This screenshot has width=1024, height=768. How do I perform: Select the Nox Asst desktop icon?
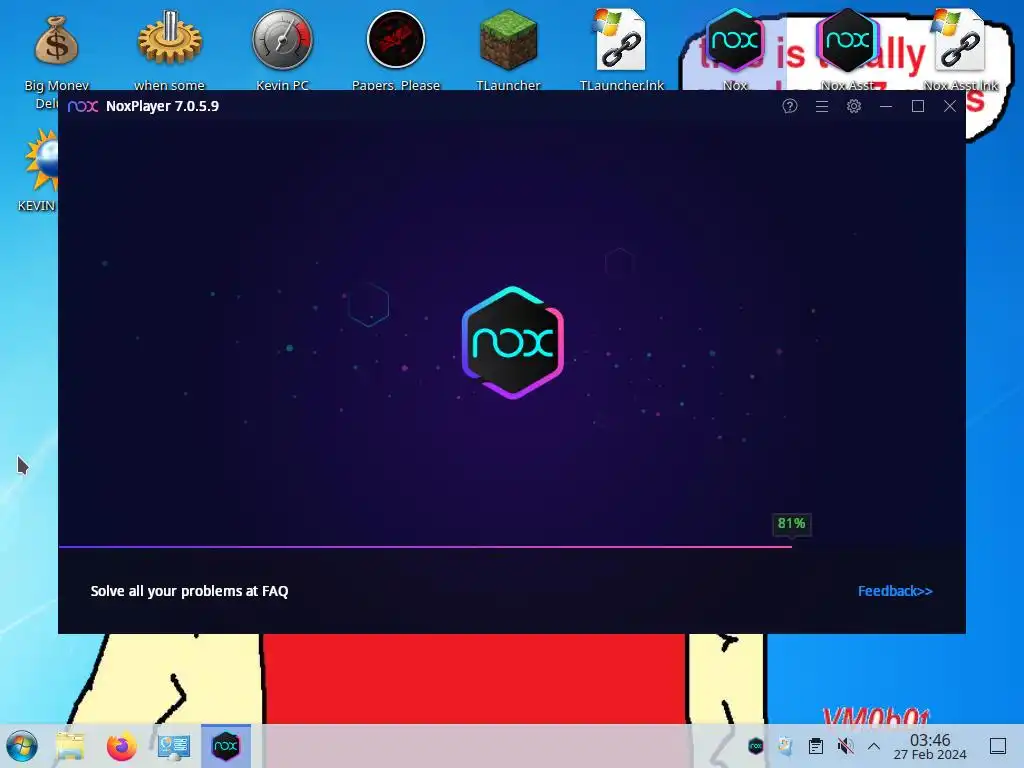[x=848, y=40]
